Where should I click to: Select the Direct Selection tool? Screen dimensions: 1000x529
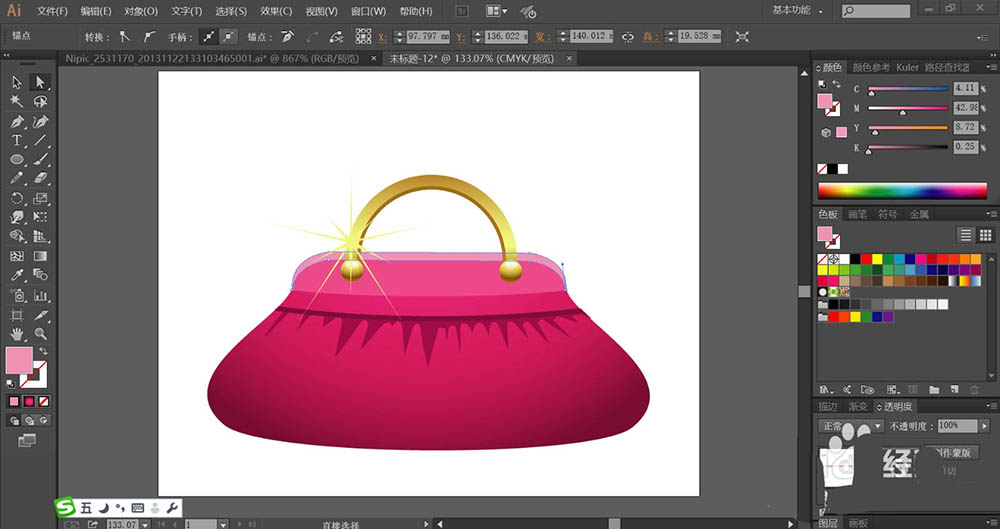(x=40, y=82)
